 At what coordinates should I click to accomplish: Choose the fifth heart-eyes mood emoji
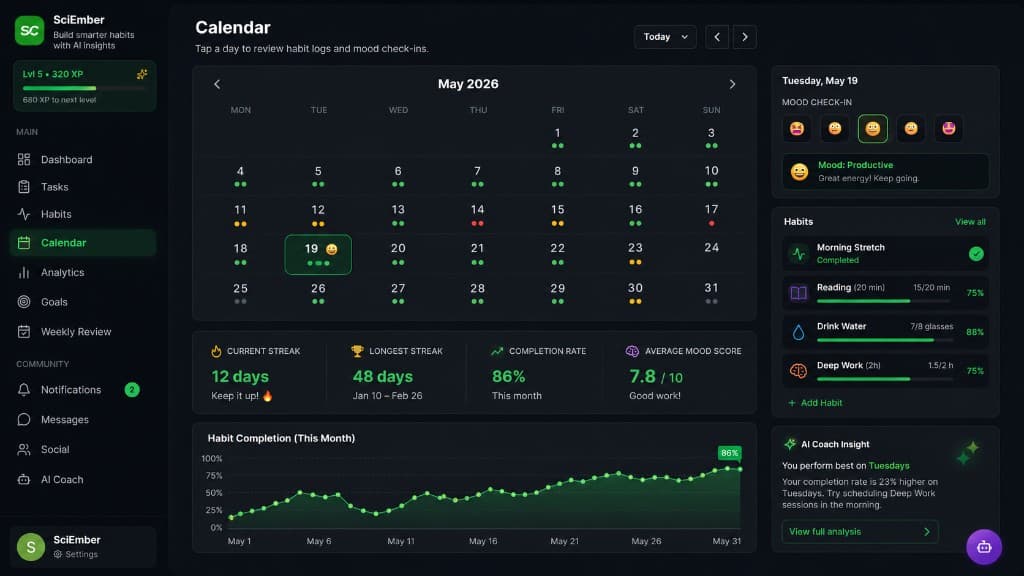tap(949, 129)
